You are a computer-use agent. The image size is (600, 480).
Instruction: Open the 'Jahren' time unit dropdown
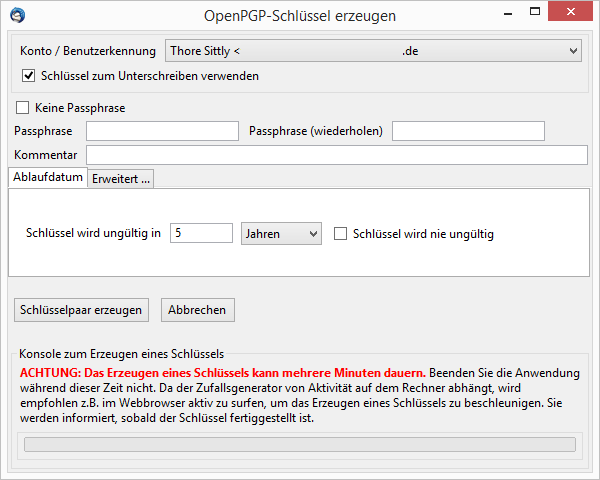pos(281,233)
